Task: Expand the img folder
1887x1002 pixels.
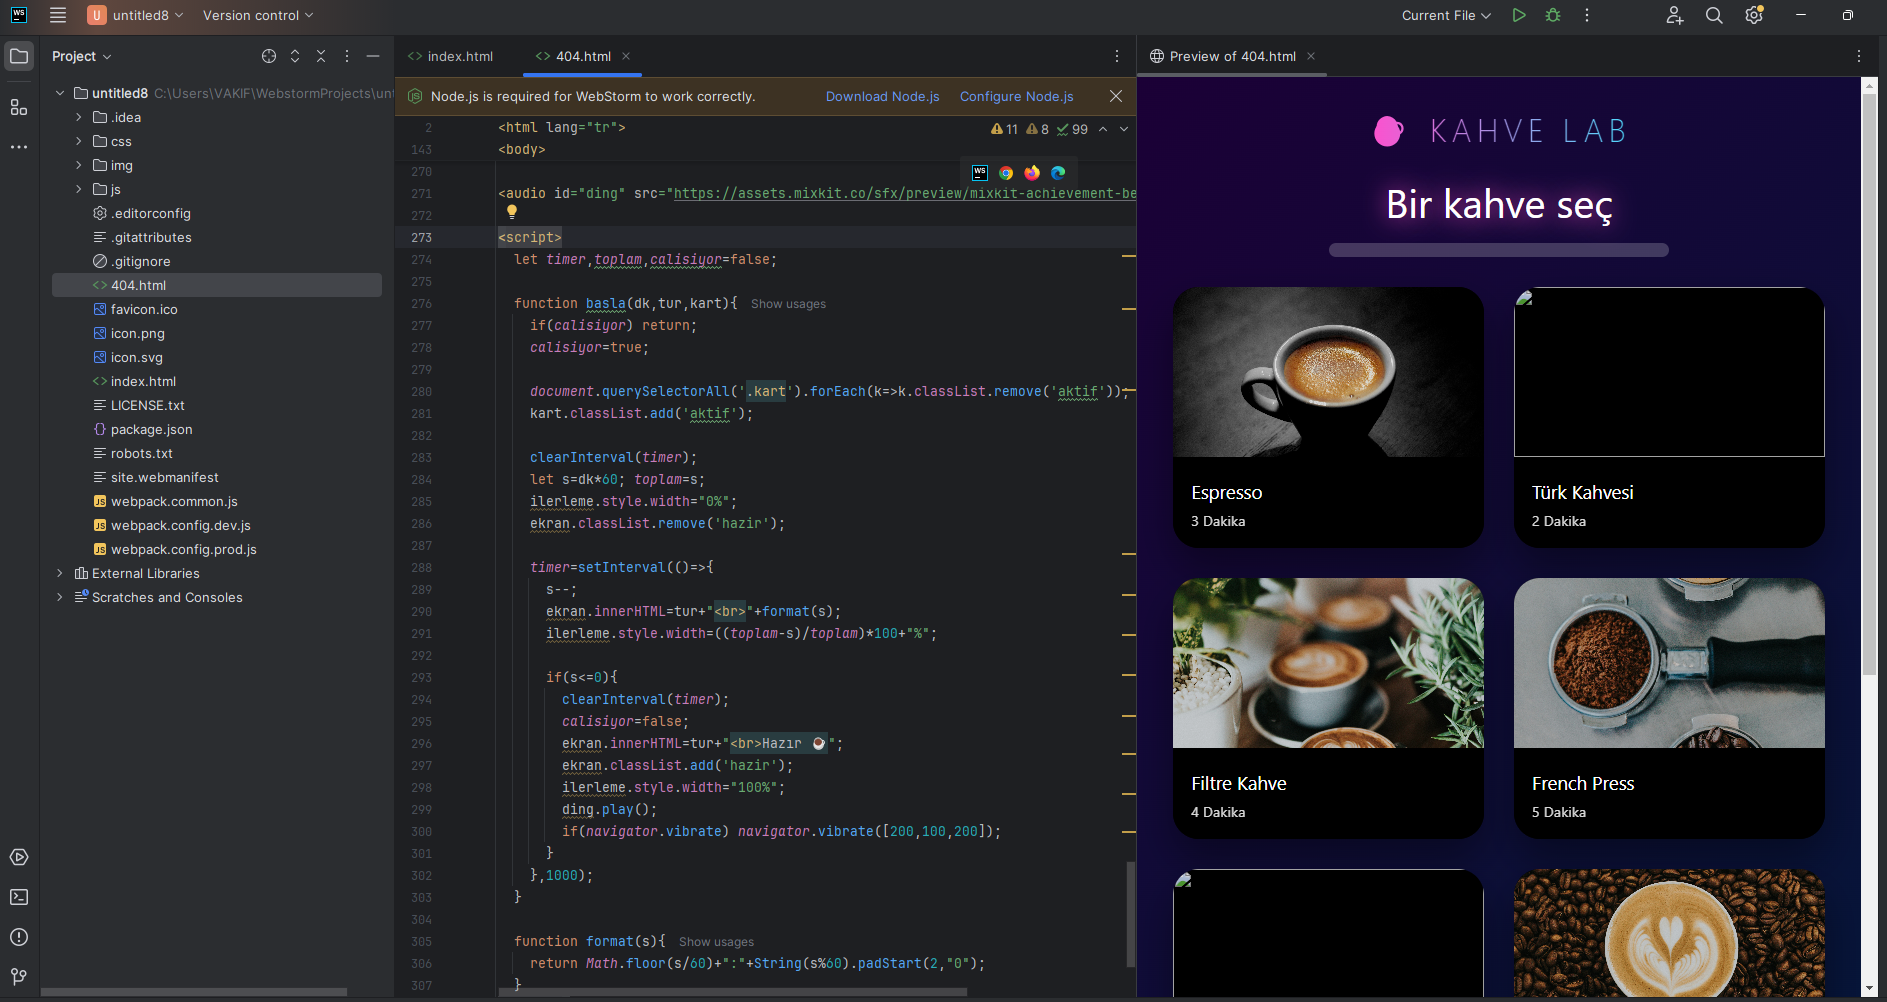Action: tap(79, 165)
